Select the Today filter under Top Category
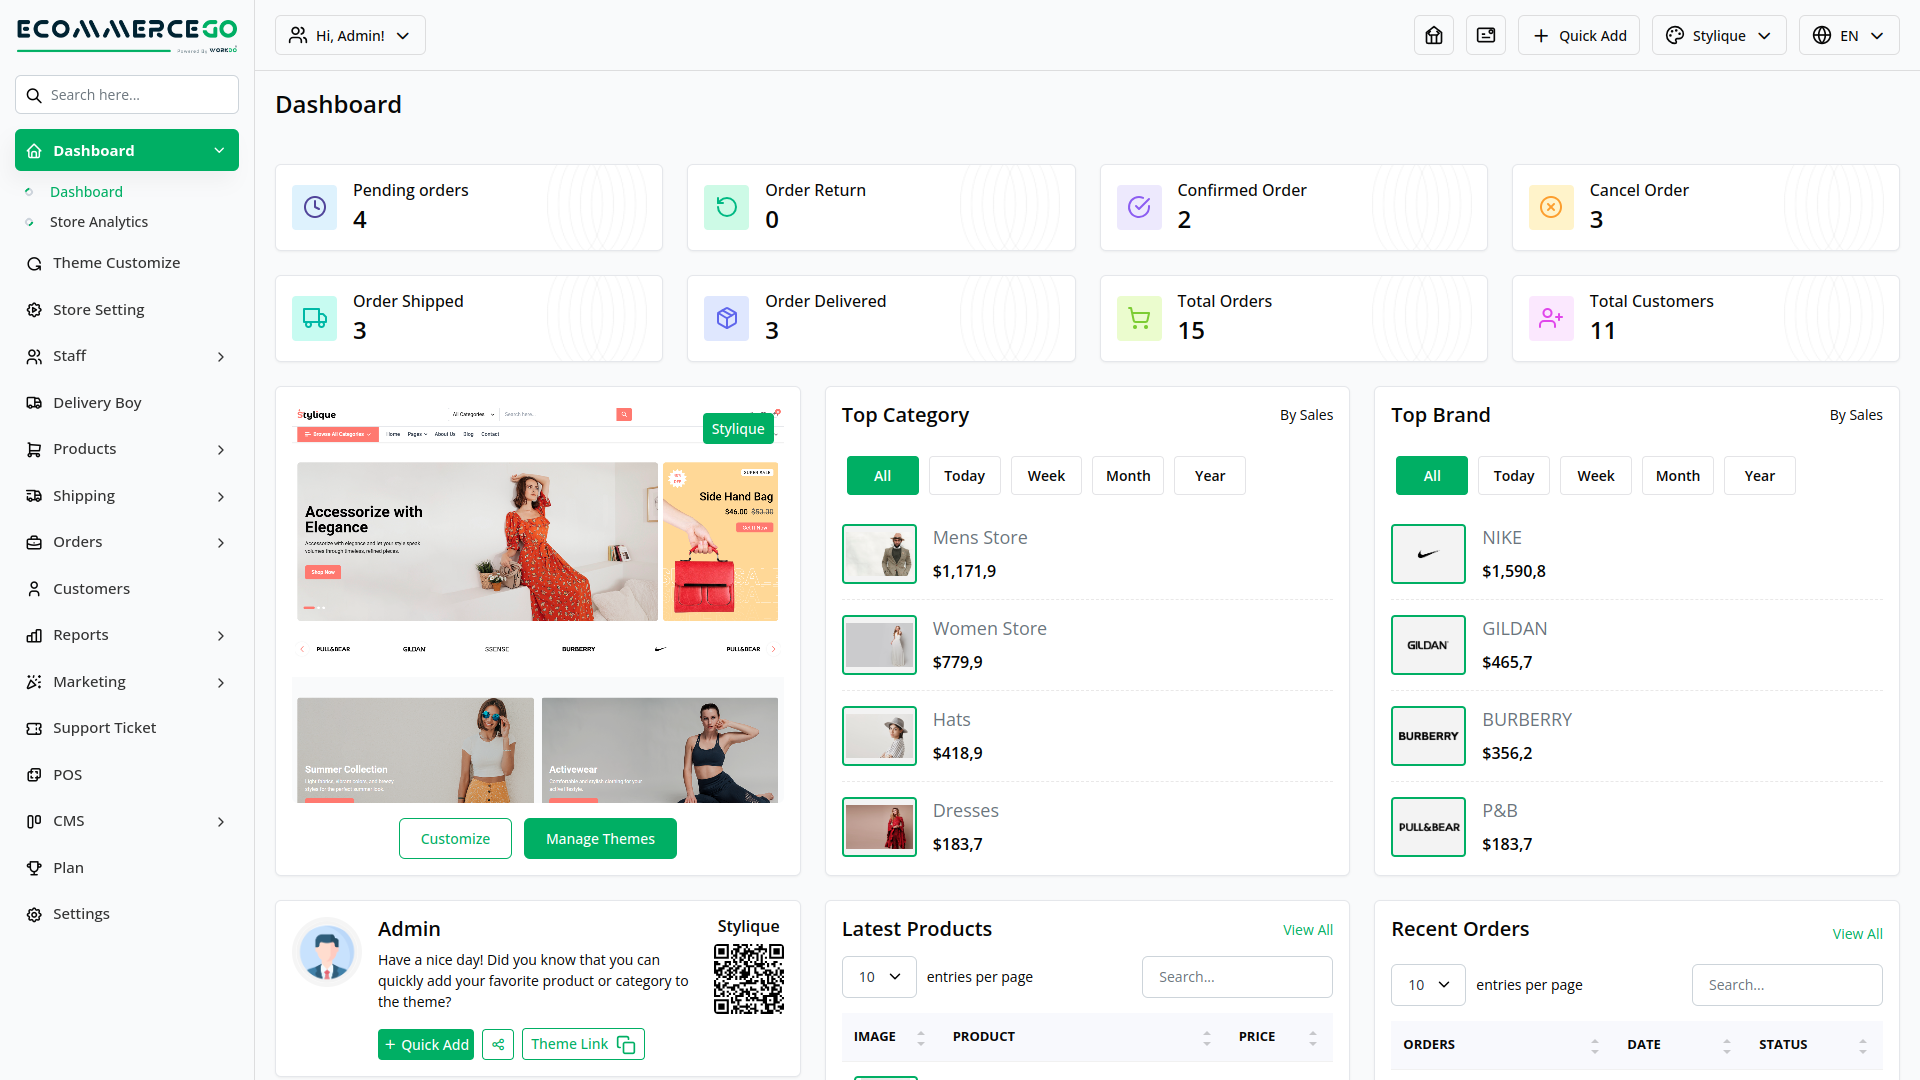This screenshot has height=1080, width=1920. pyautogui.click(x=964, y=475)
